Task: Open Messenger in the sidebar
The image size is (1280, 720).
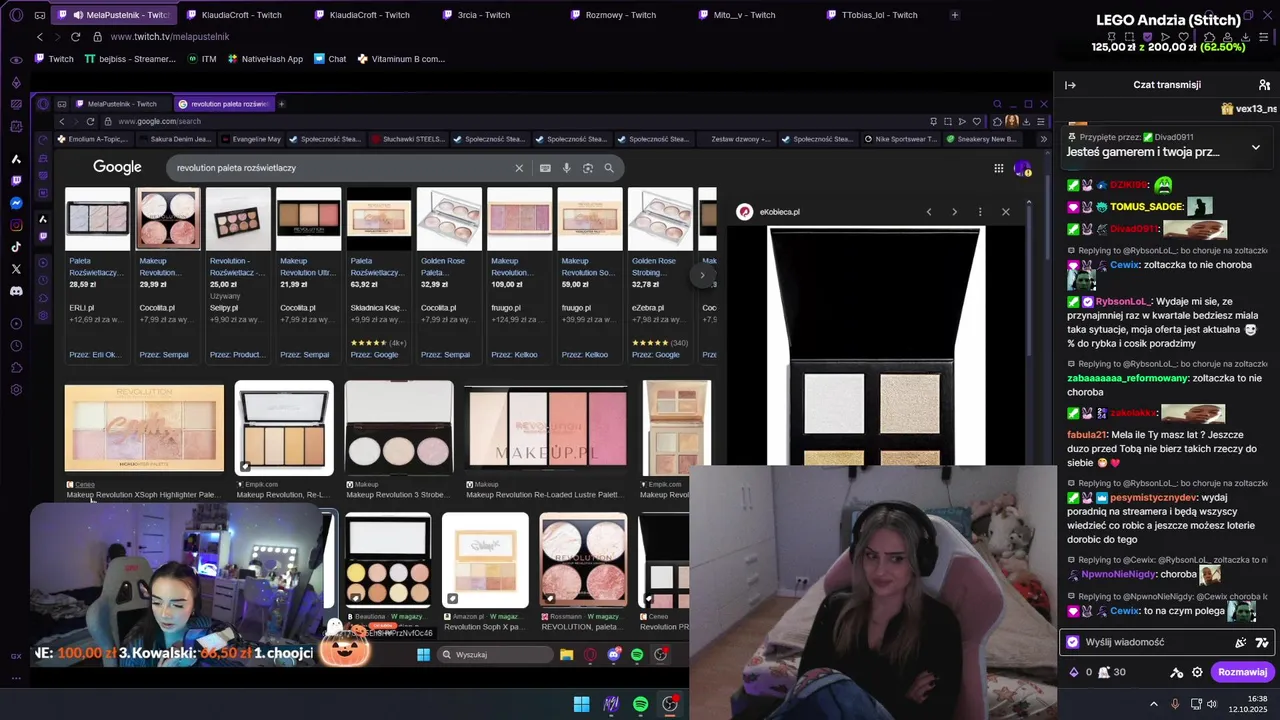Action: pyautogui.click(x=16, y=203)
